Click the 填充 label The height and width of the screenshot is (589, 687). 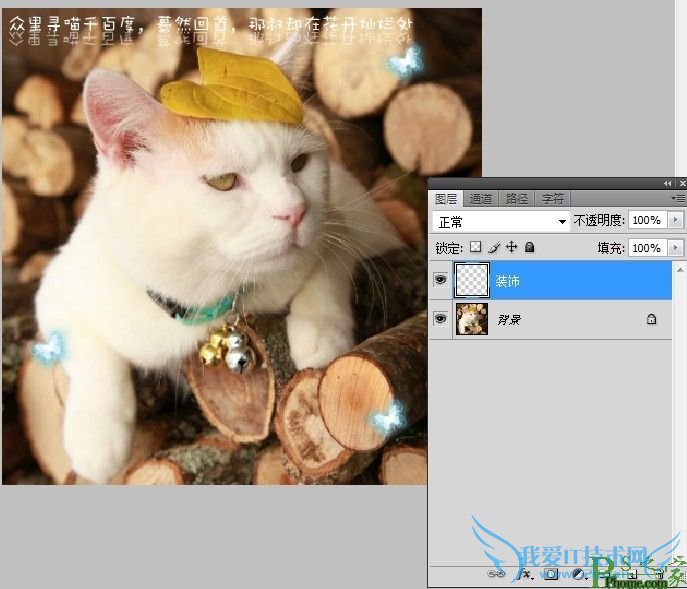pos(611,248)
